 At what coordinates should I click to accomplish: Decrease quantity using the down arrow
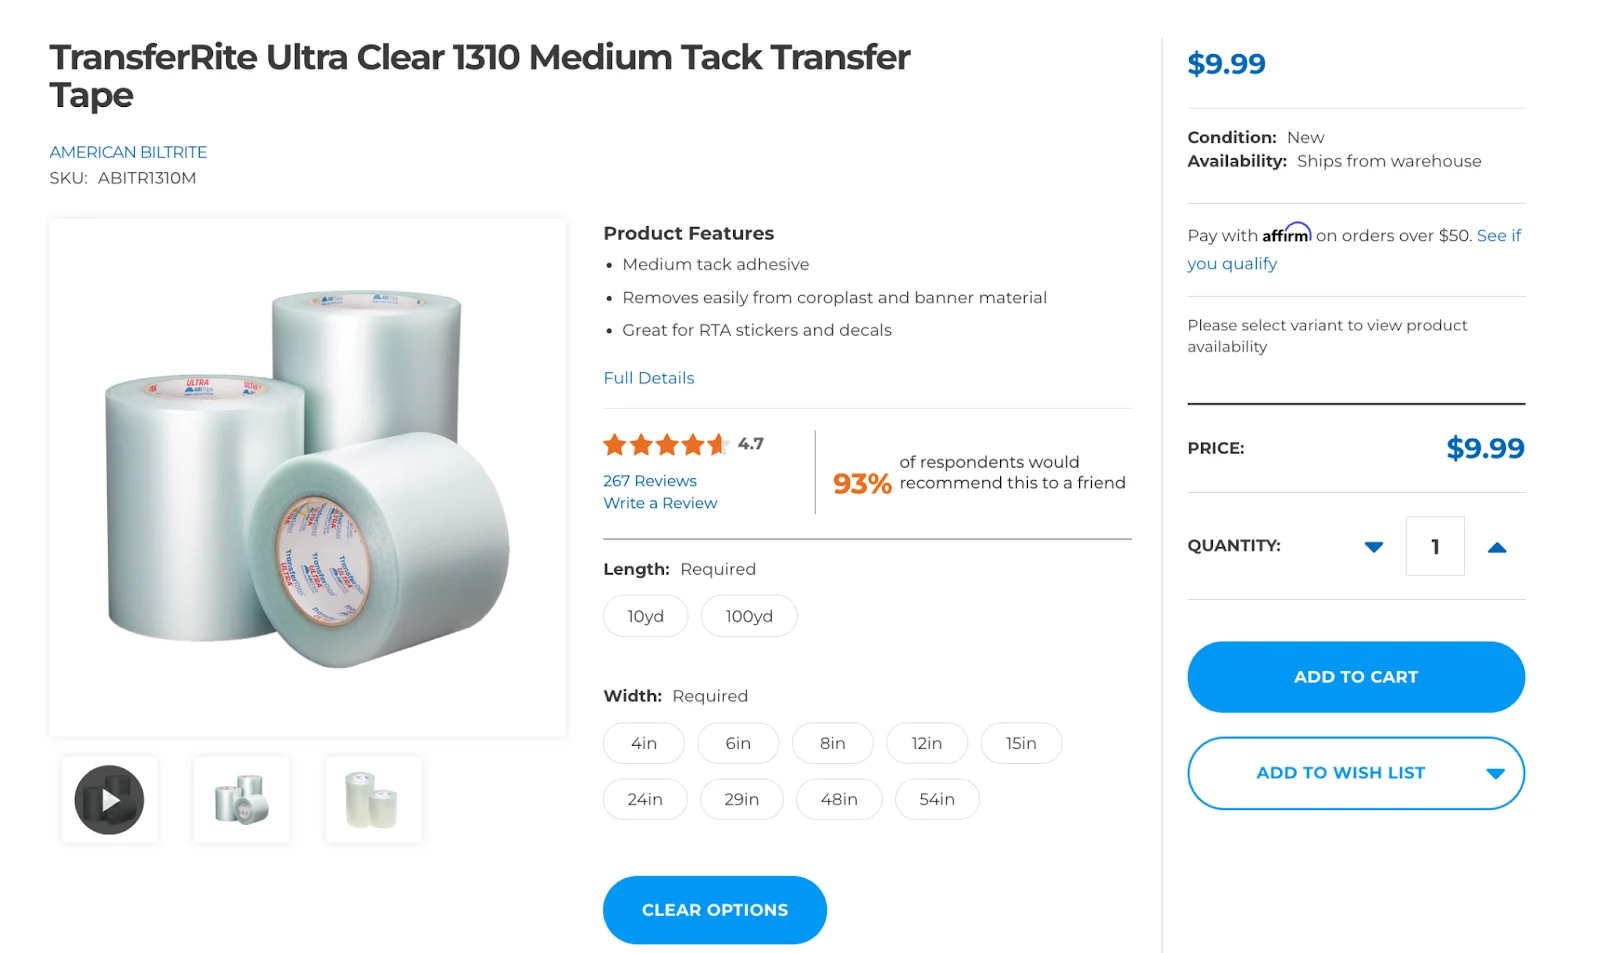coord(1374,546)
